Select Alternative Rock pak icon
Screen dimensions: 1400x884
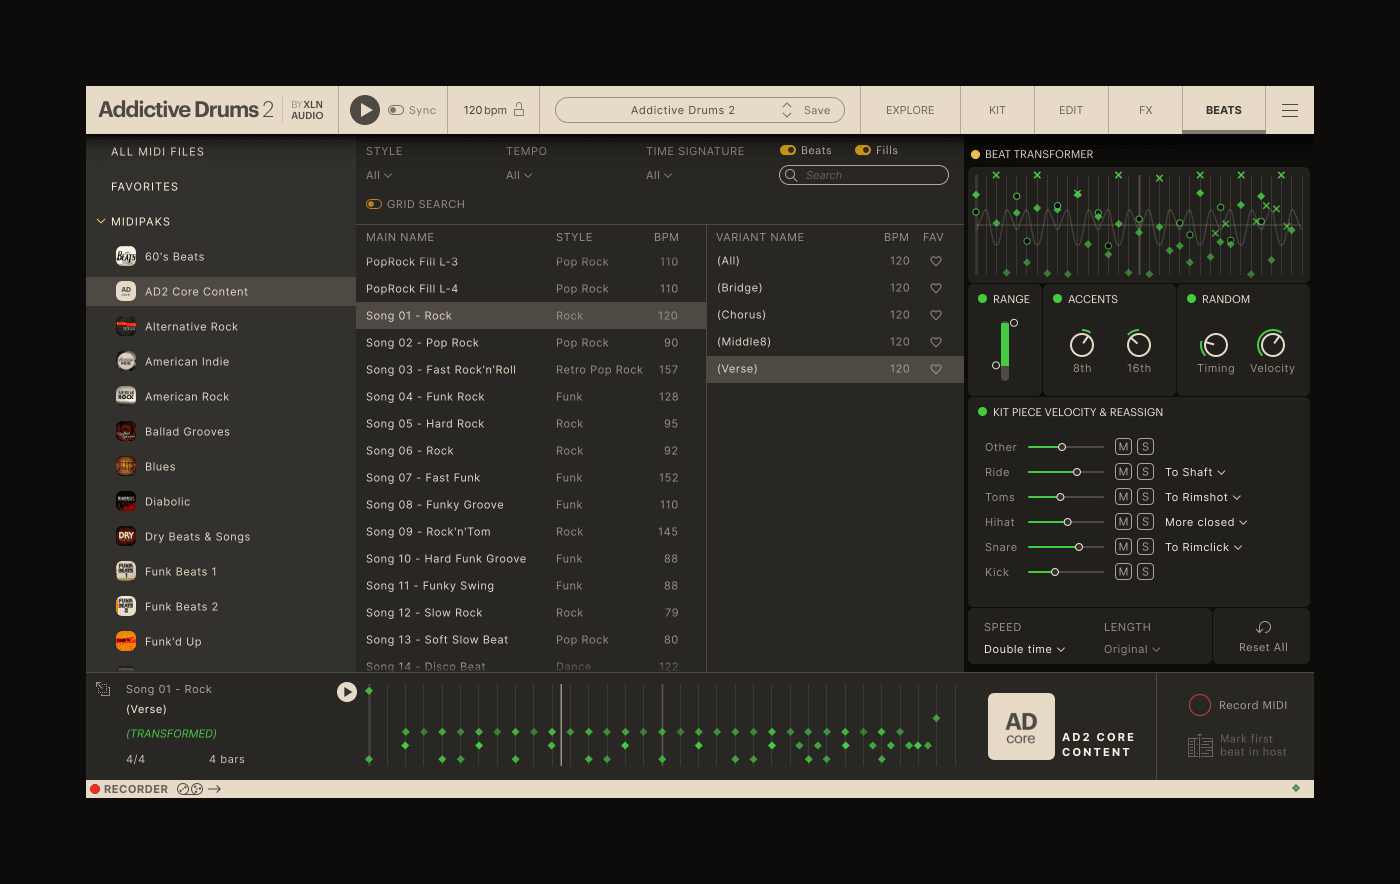coord(126,326)
